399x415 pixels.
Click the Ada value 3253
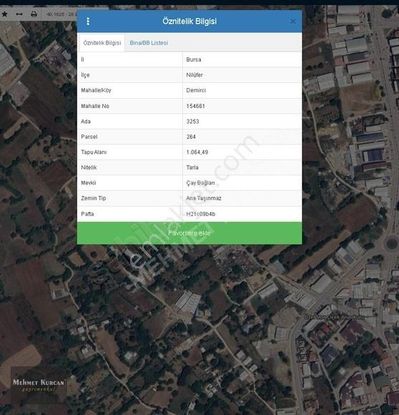coord(192,121)
